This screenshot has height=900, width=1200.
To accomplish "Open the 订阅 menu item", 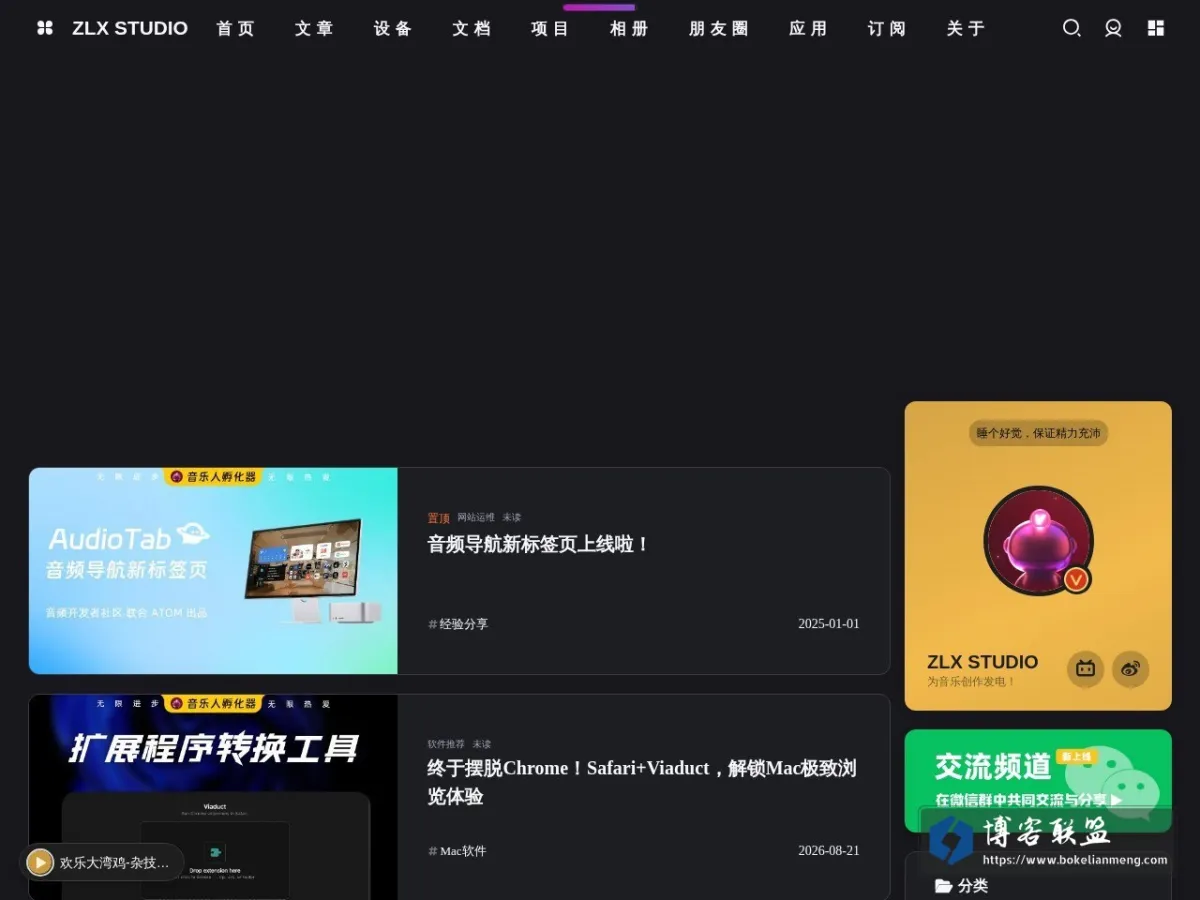I will coord(887,28).
